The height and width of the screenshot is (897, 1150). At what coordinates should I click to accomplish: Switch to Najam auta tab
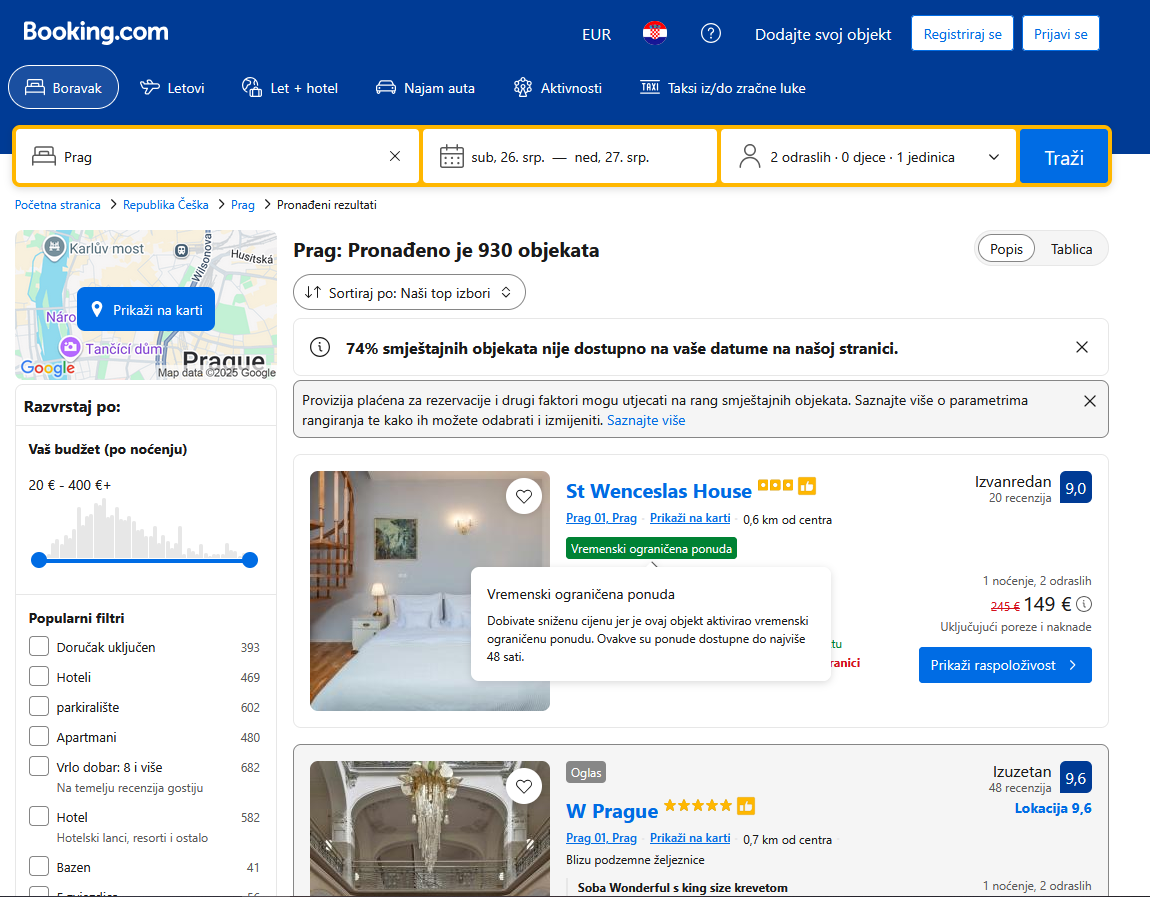click(x=425, y=87)
